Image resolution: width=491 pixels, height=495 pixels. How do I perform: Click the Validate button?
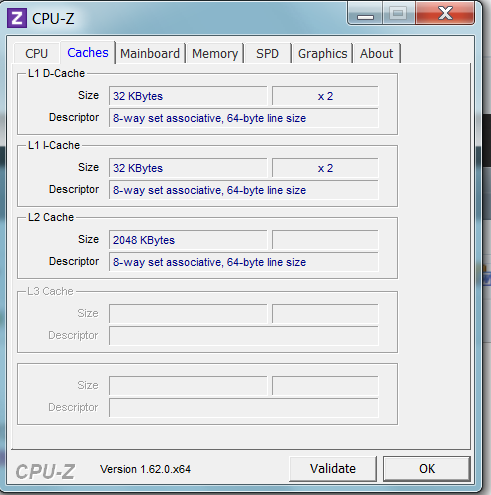pos(333,469)
